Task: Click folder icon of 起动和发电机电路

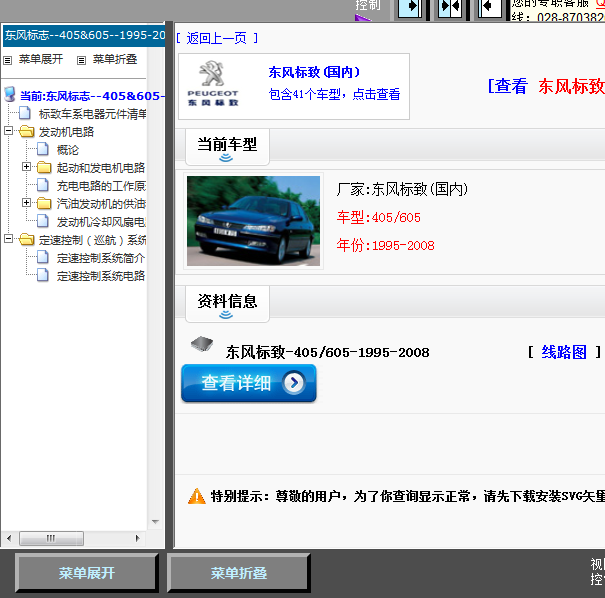Action: pos(44,167)
